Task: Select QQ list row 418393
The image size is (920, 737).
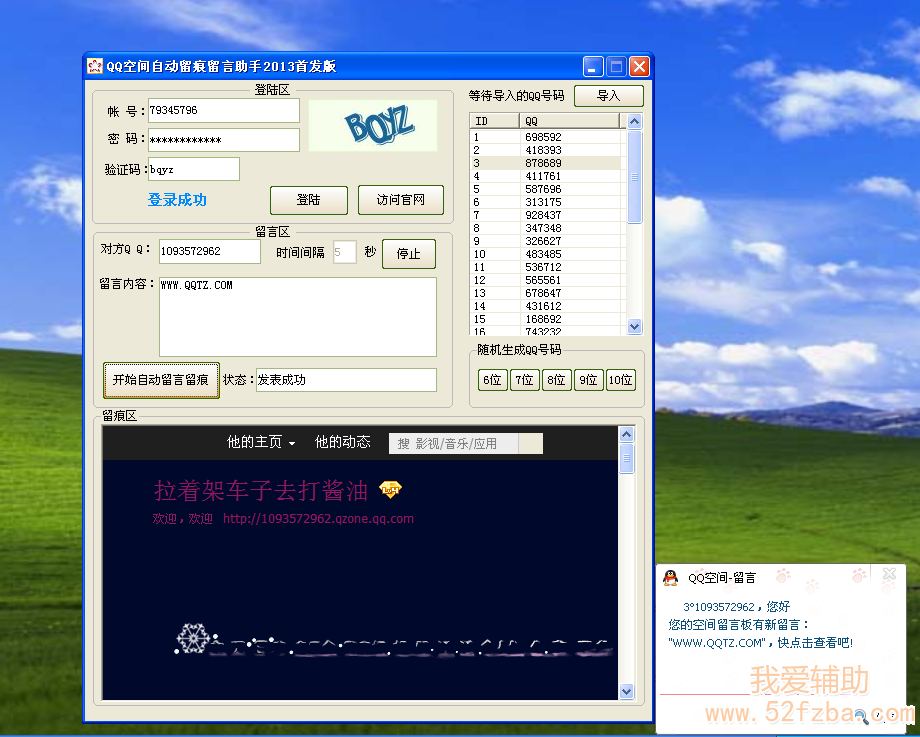Action: [546, 150]
